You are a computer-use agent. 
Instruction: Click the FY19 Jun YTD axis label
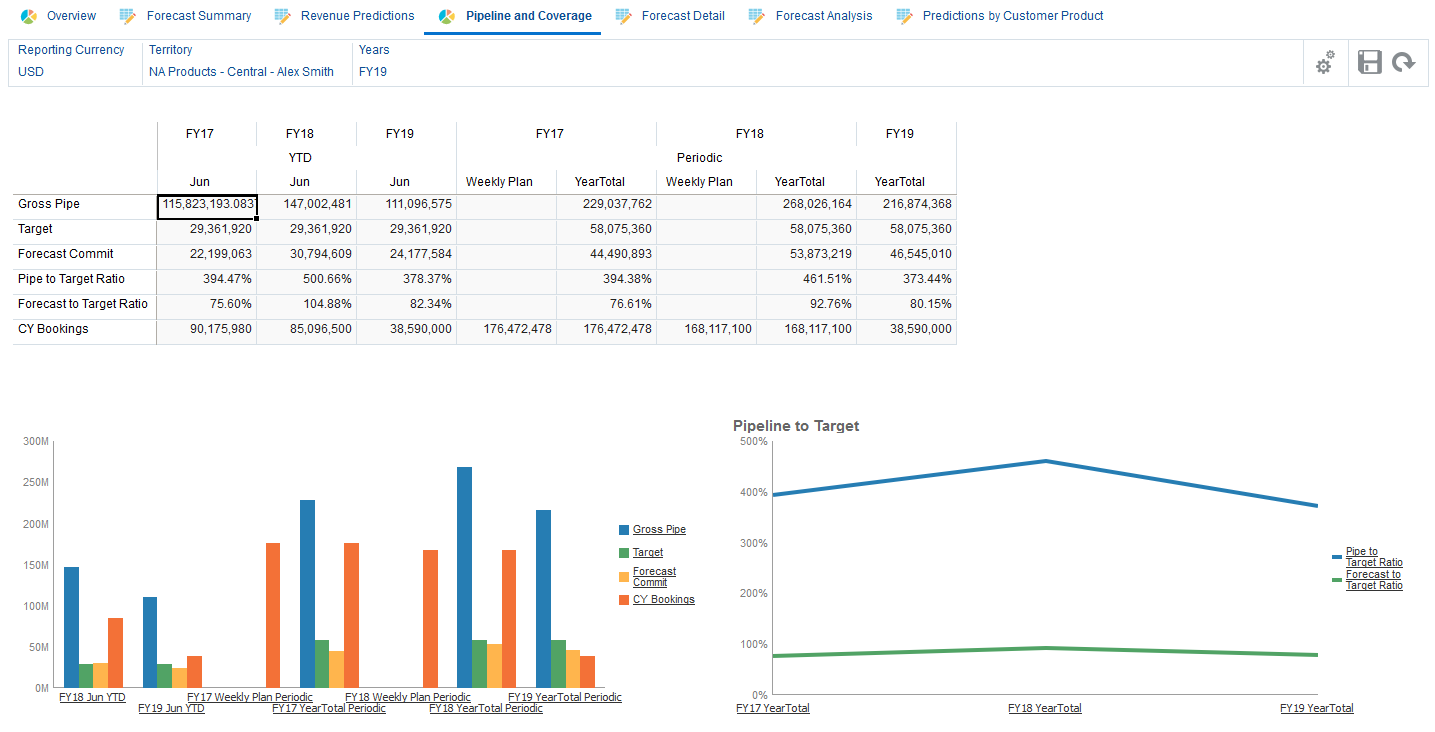click(171, 709)
